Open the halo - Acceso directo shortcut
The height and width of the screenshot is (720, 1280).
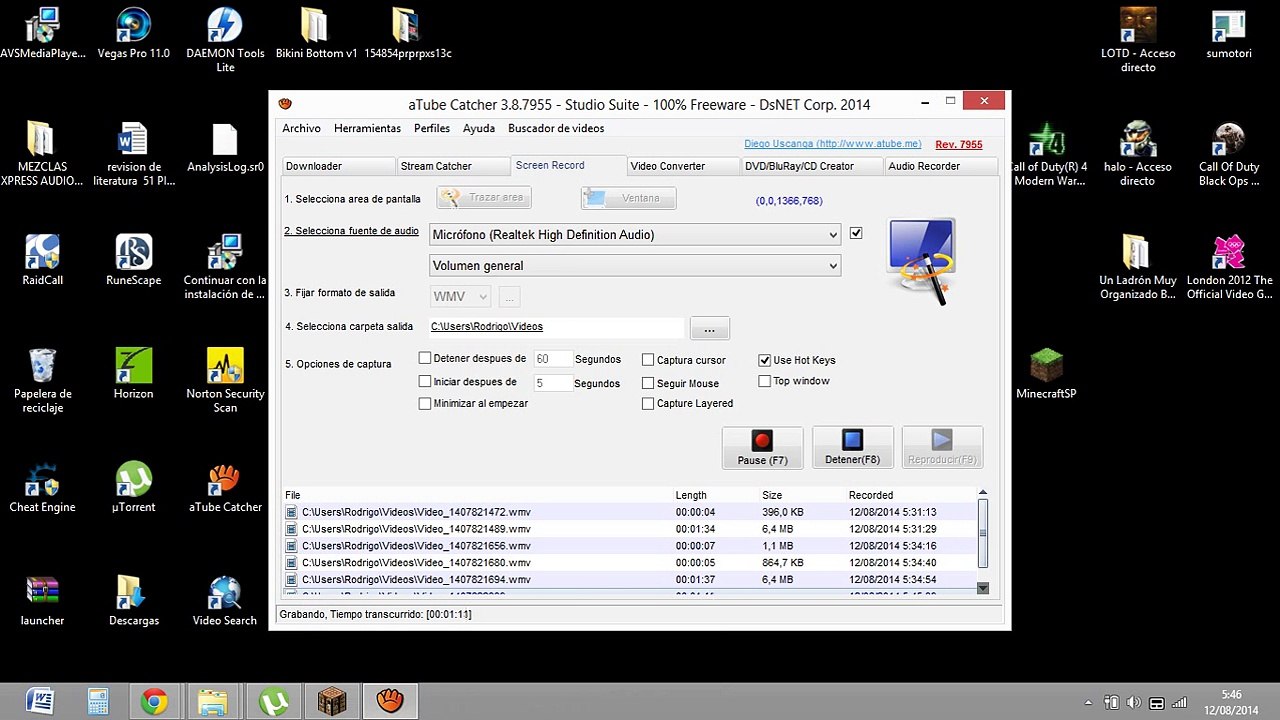coord(1137,154)
